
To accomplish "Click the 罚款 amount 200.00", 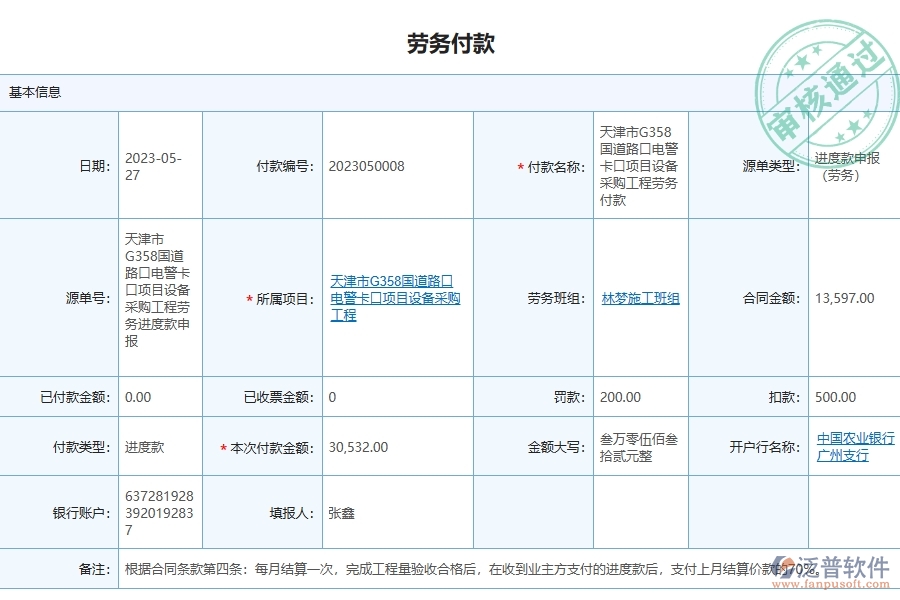I will (x=618, y=396).
